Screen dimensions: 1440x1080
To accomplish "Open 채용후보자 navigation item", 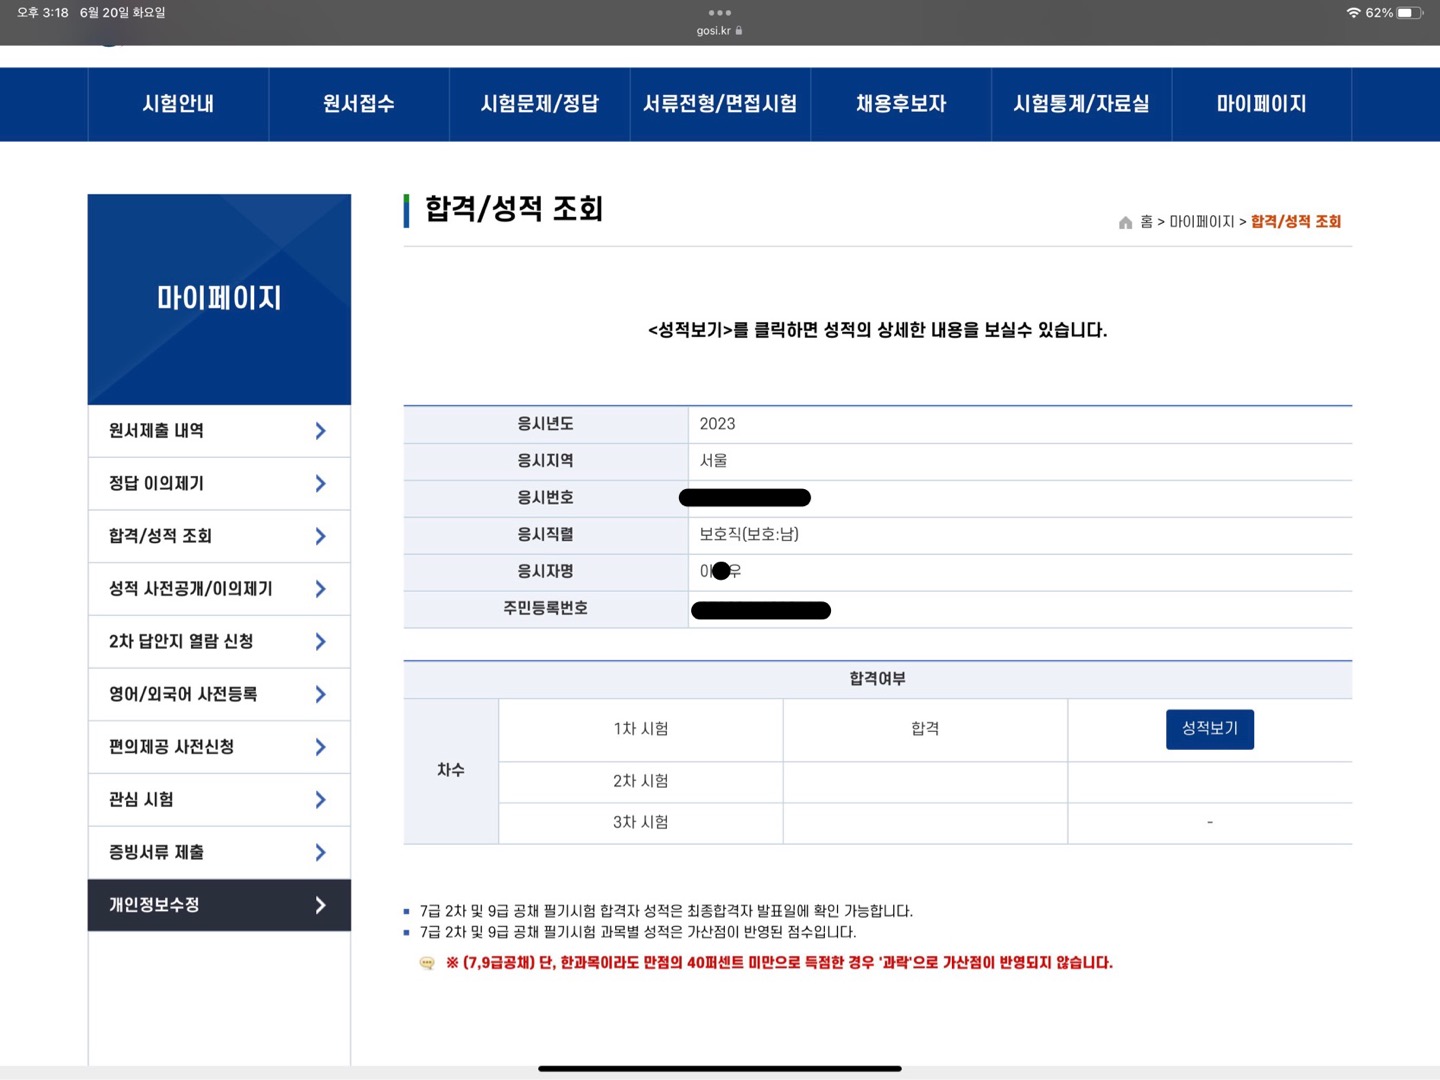I will [x=900, y=104].
